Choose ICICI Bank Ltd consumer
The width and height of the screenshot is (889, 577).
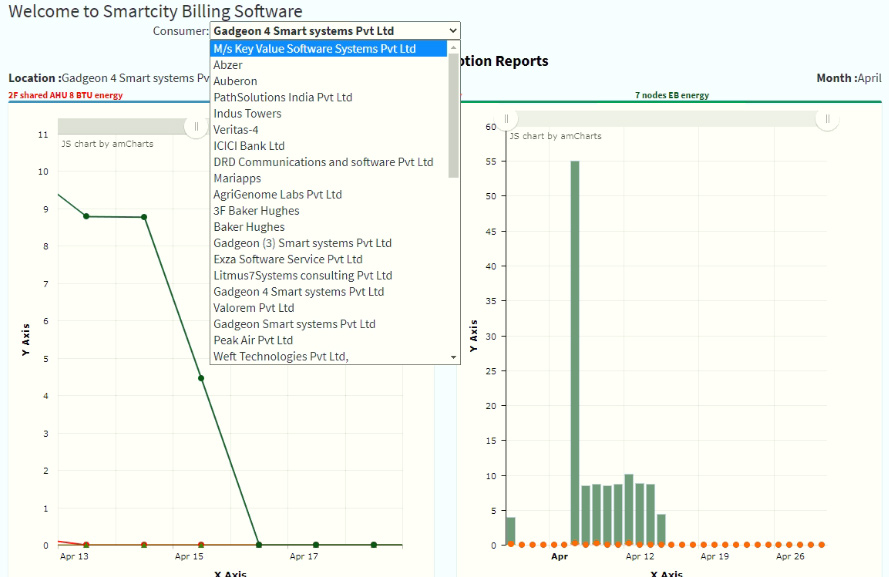pyautogui.click(x=249, y=146)
